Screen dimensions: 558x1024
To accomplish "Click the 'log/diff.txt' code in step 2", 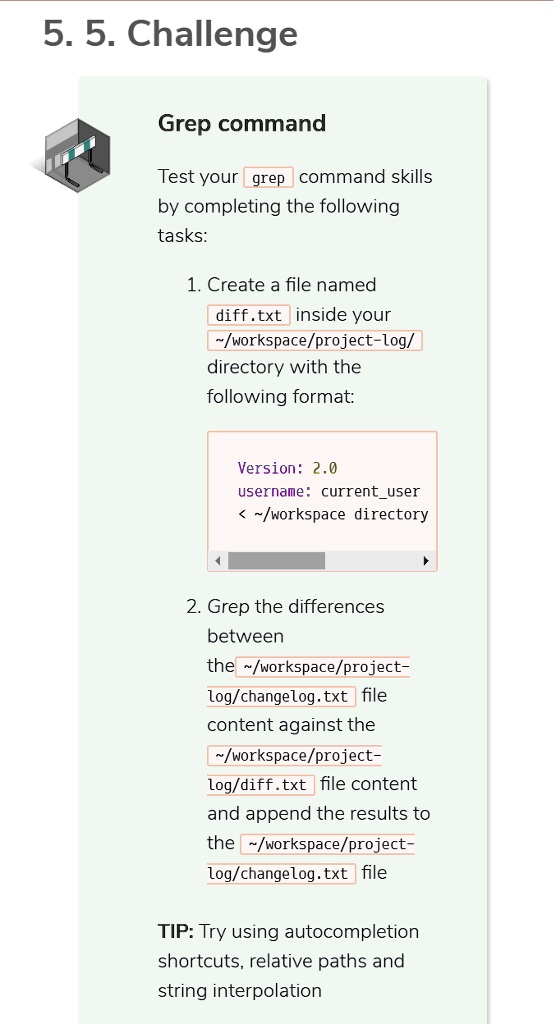I will 261,785.
